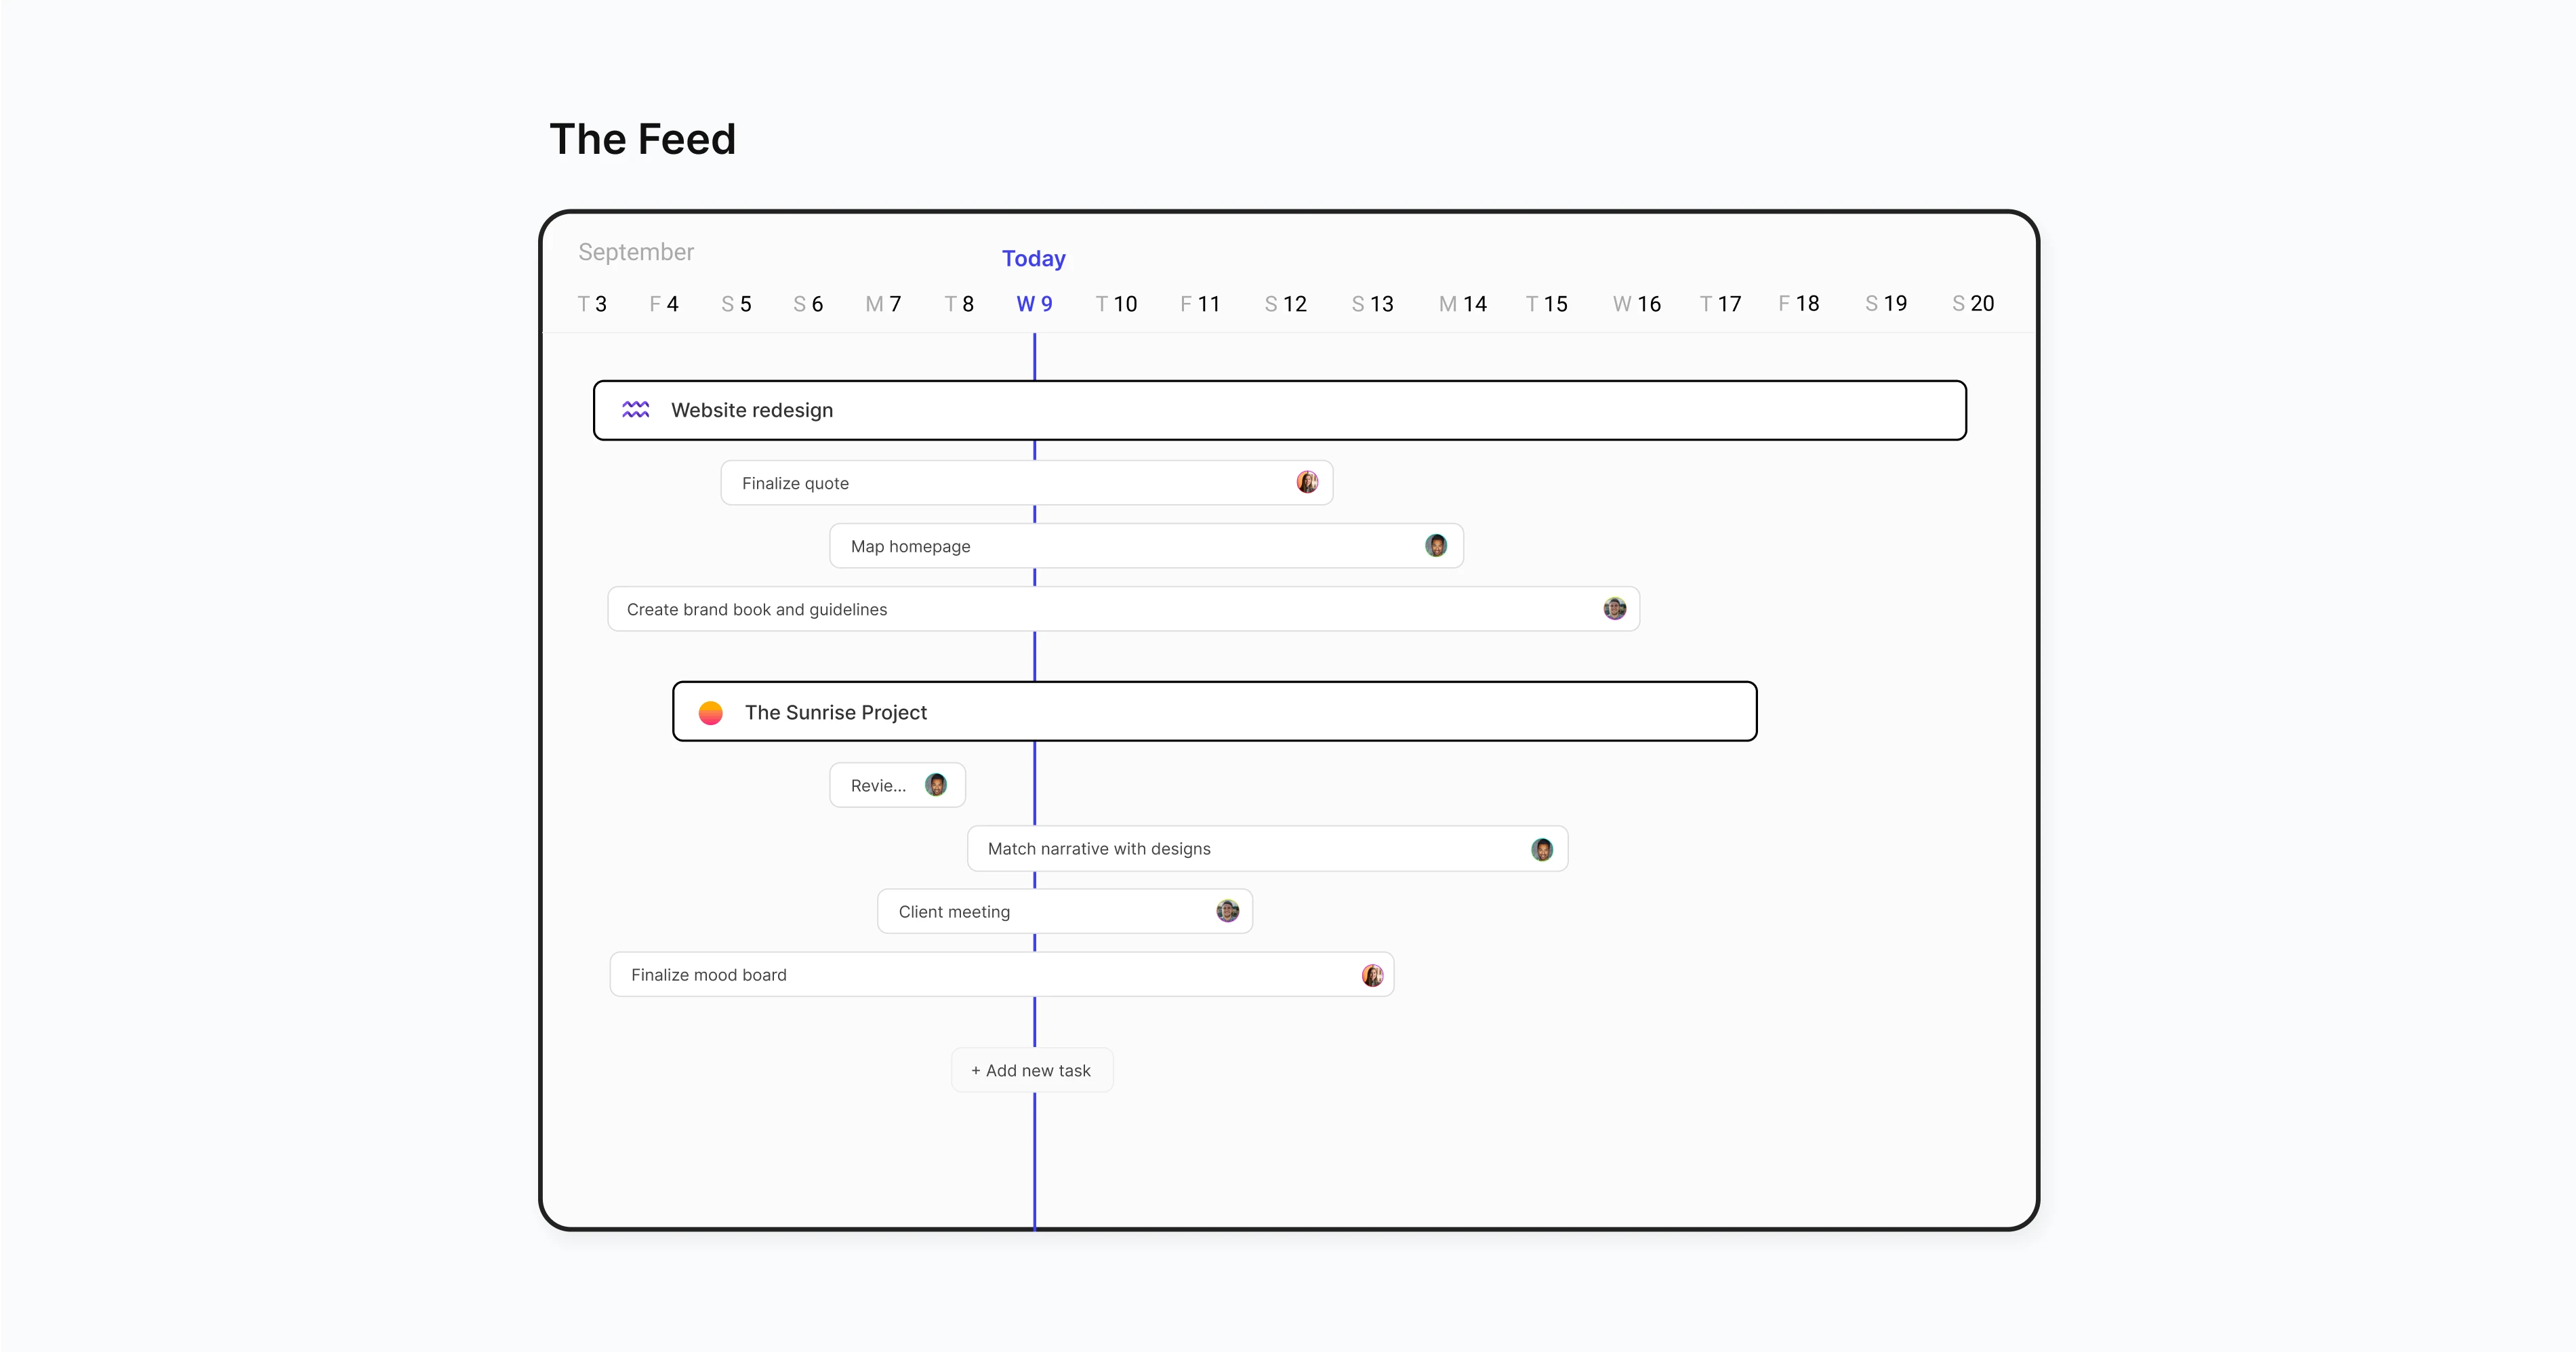The height and width of the screenshot is (1352, 2576).
Task: Jump to the Today label
Action: pyautogui.click(x=1034, y=258)
